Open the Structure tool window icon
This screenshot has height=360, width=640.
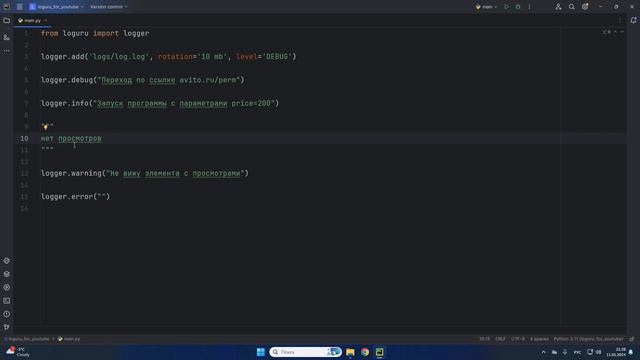pos(7,37)
